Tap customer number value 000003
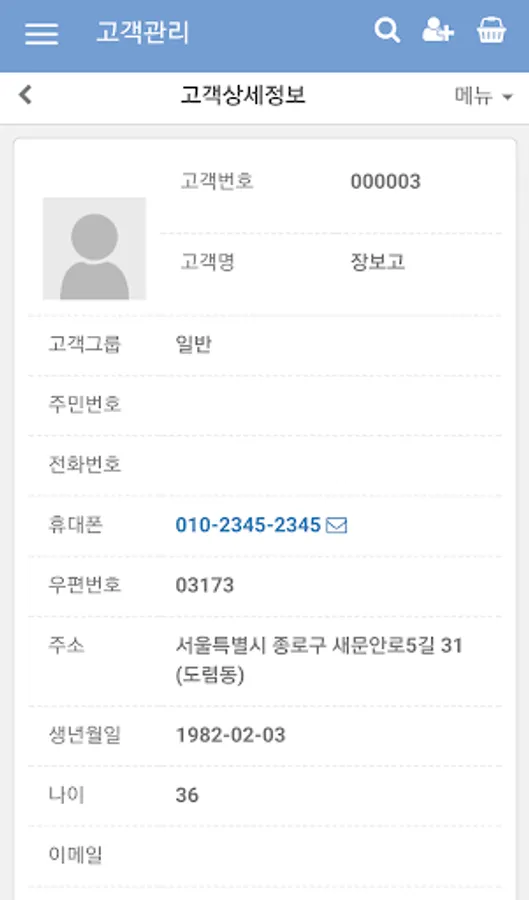 tap(386, 181)
